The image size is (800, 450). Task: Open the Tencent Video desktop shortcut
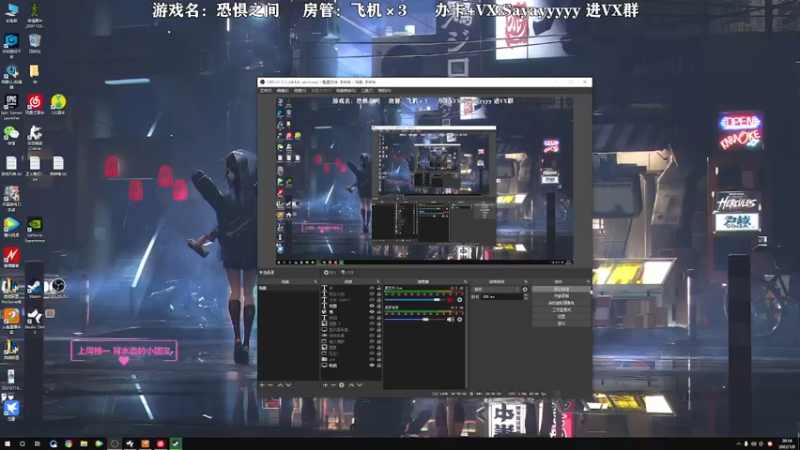11,228
